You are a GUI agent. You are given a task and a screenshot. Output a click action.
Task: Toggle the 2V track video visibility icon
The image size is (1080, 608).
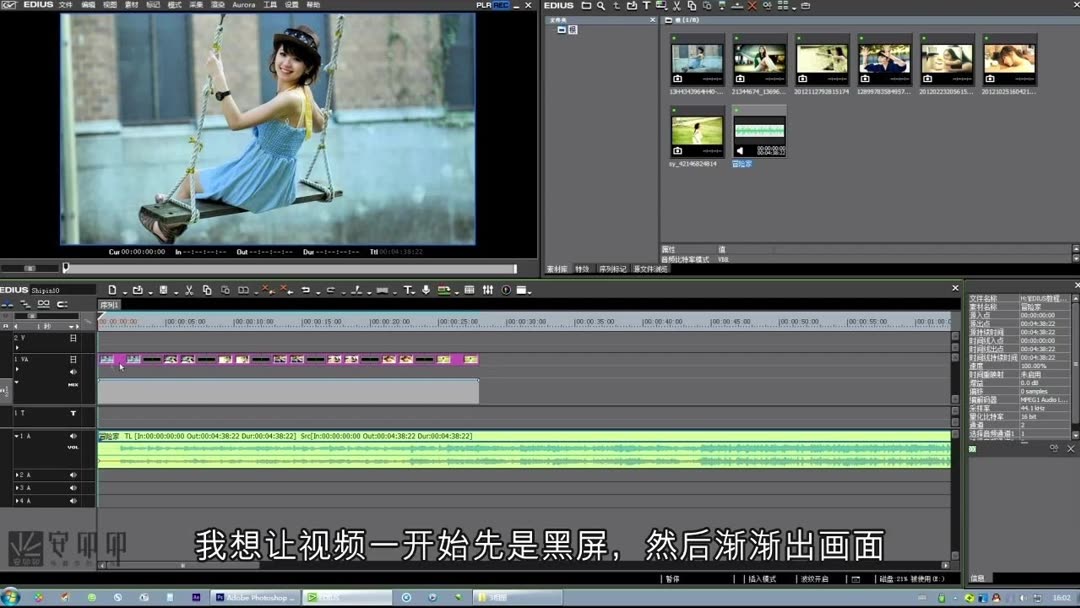click(x=74, y=338)
